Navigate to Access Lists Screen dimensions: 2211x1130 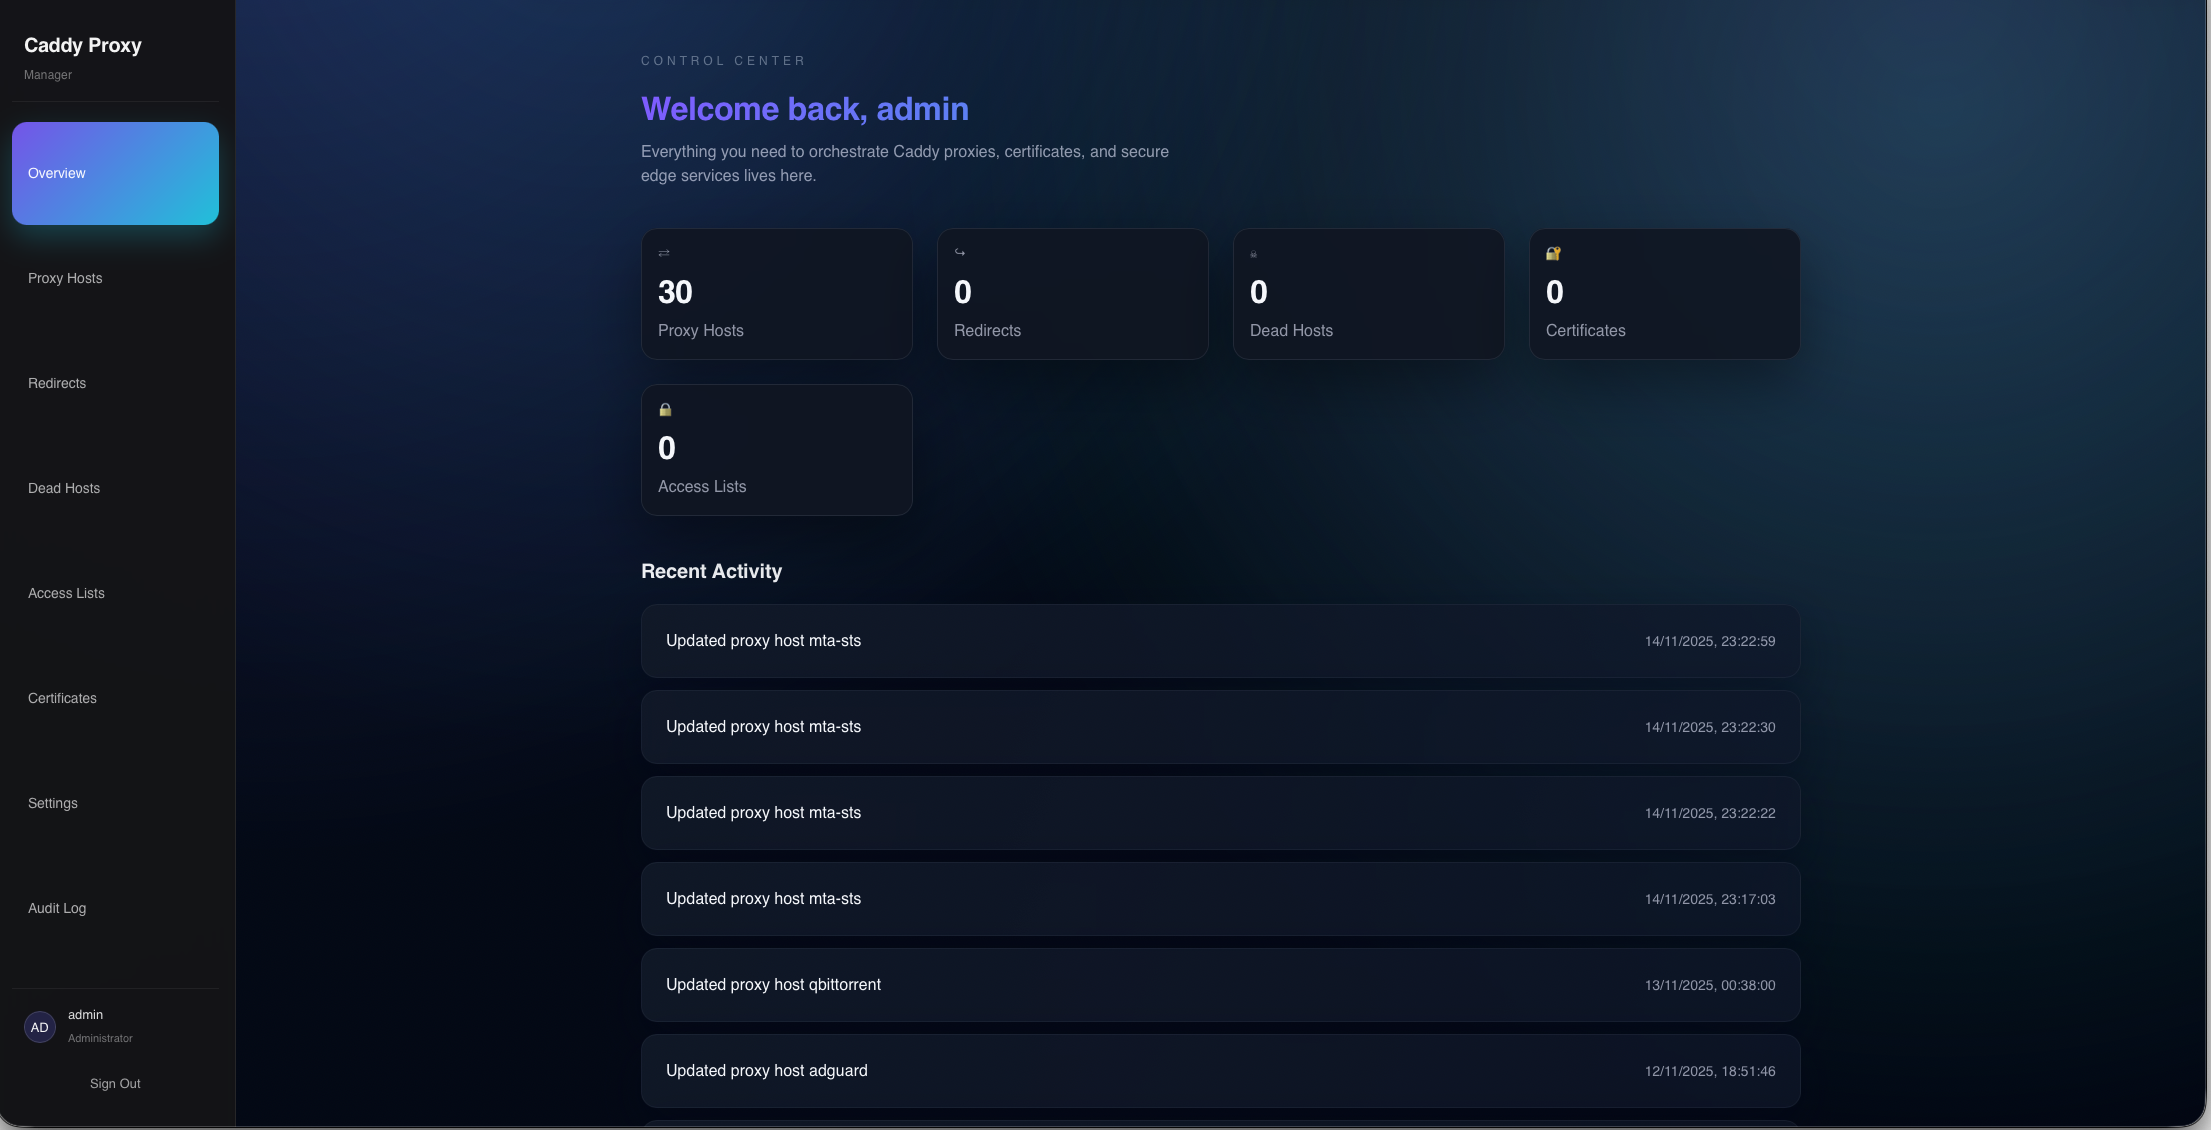[x=66, y=593]
